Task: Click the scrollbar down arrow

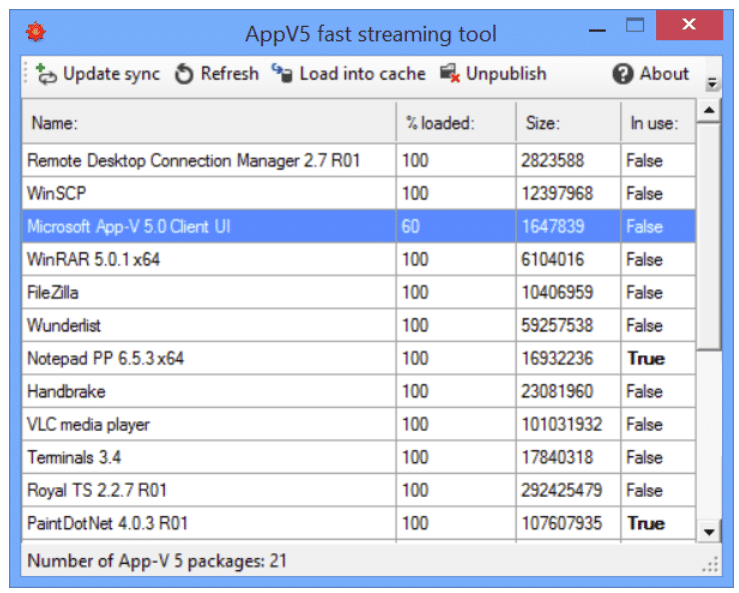Action: coord(708,533)
